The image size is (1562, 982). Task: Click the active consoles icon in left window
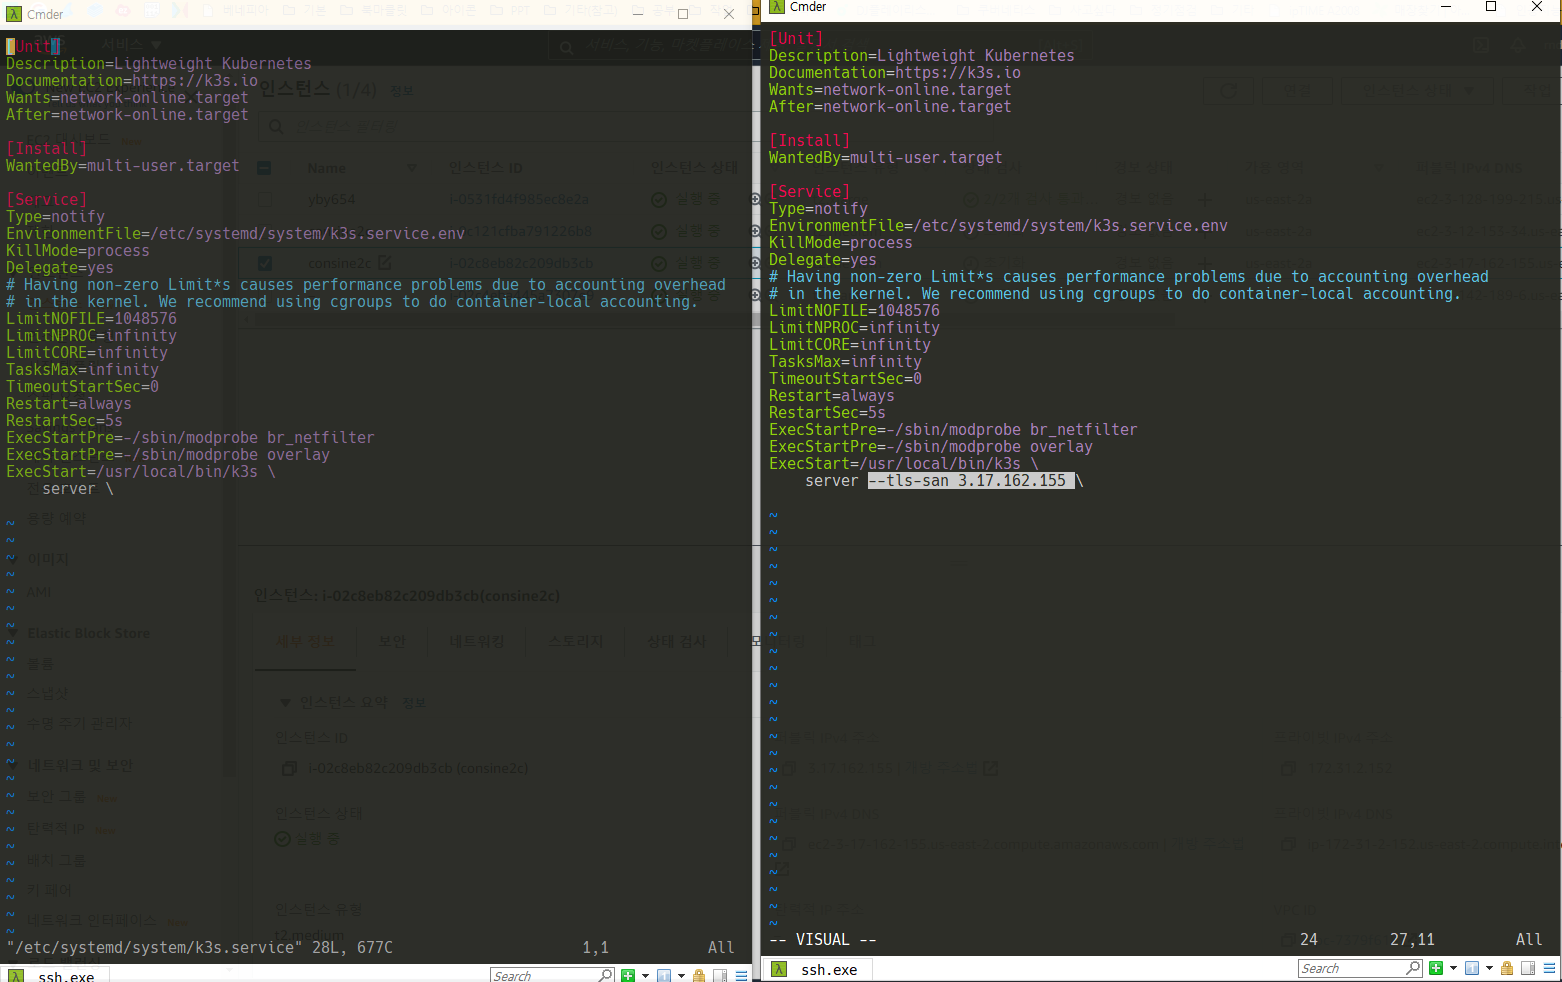click(x=664, y=976)
